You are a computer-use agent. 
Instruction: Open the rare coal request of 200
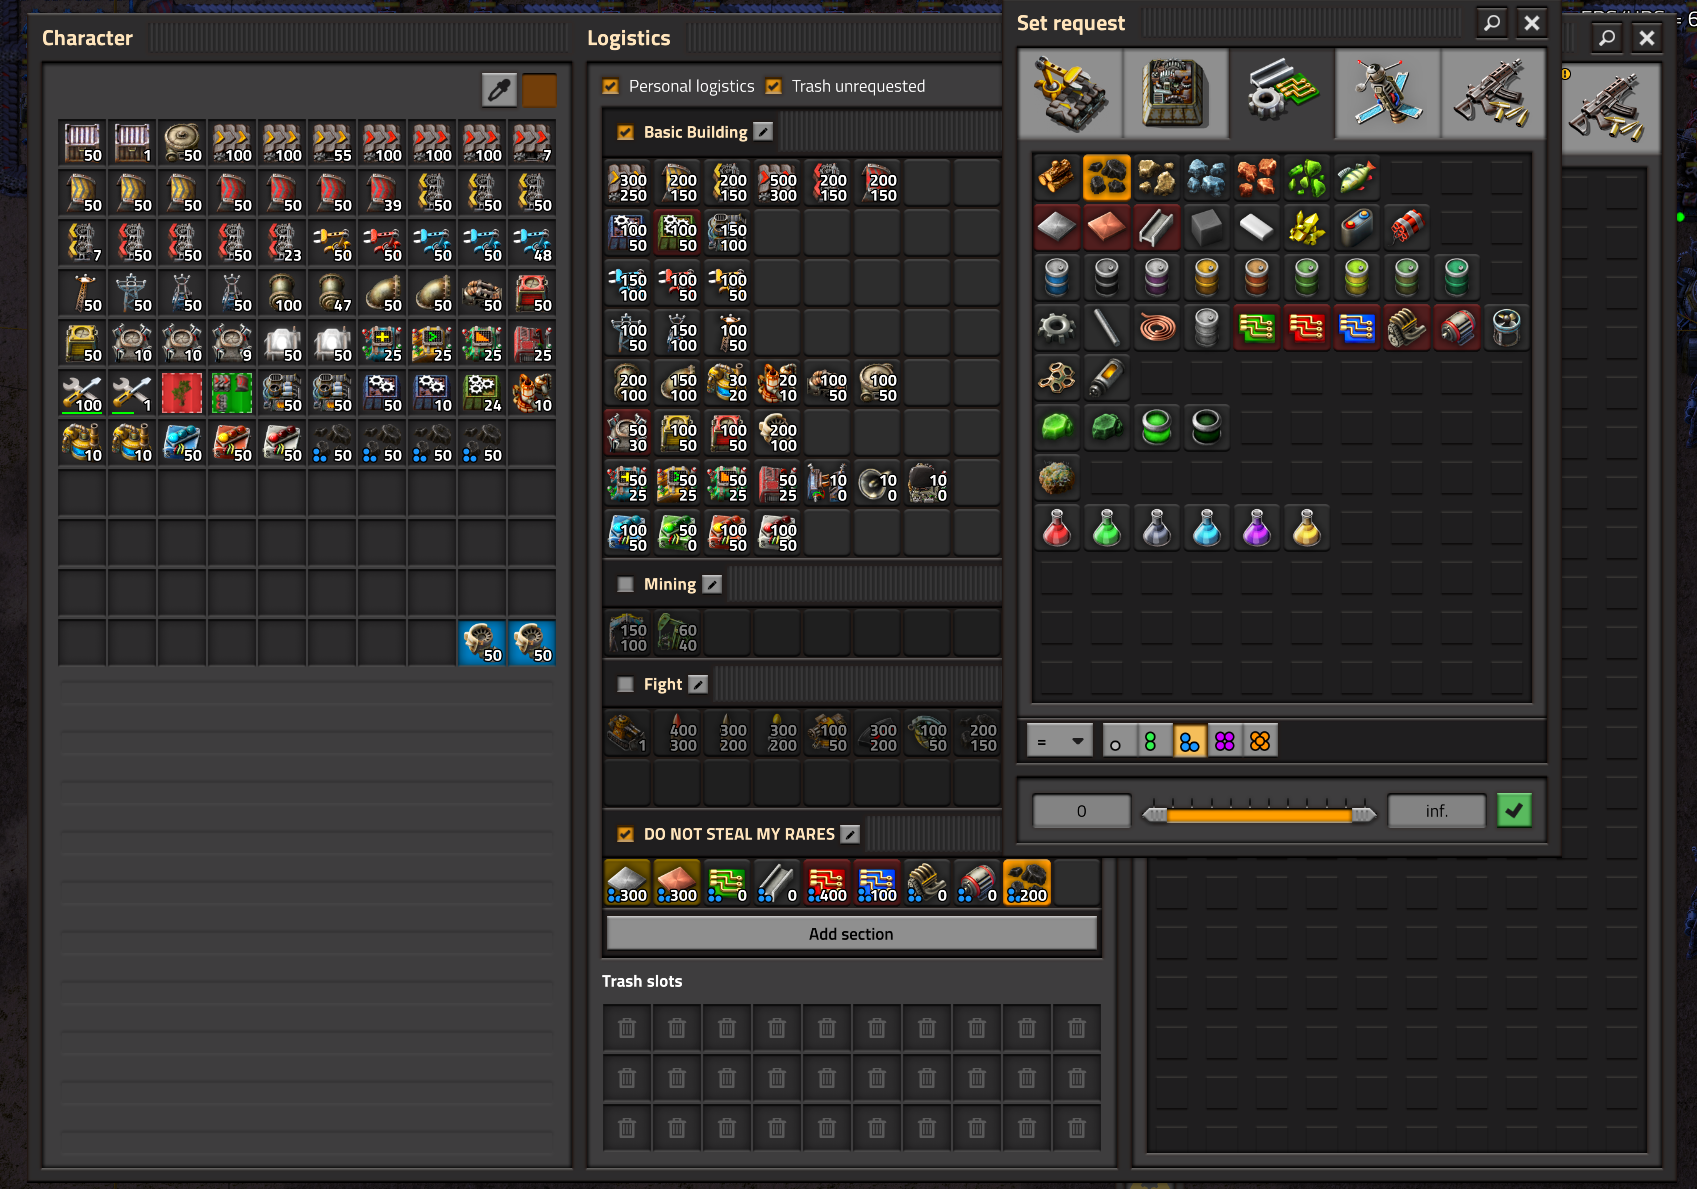click(x=1027, y=883)
